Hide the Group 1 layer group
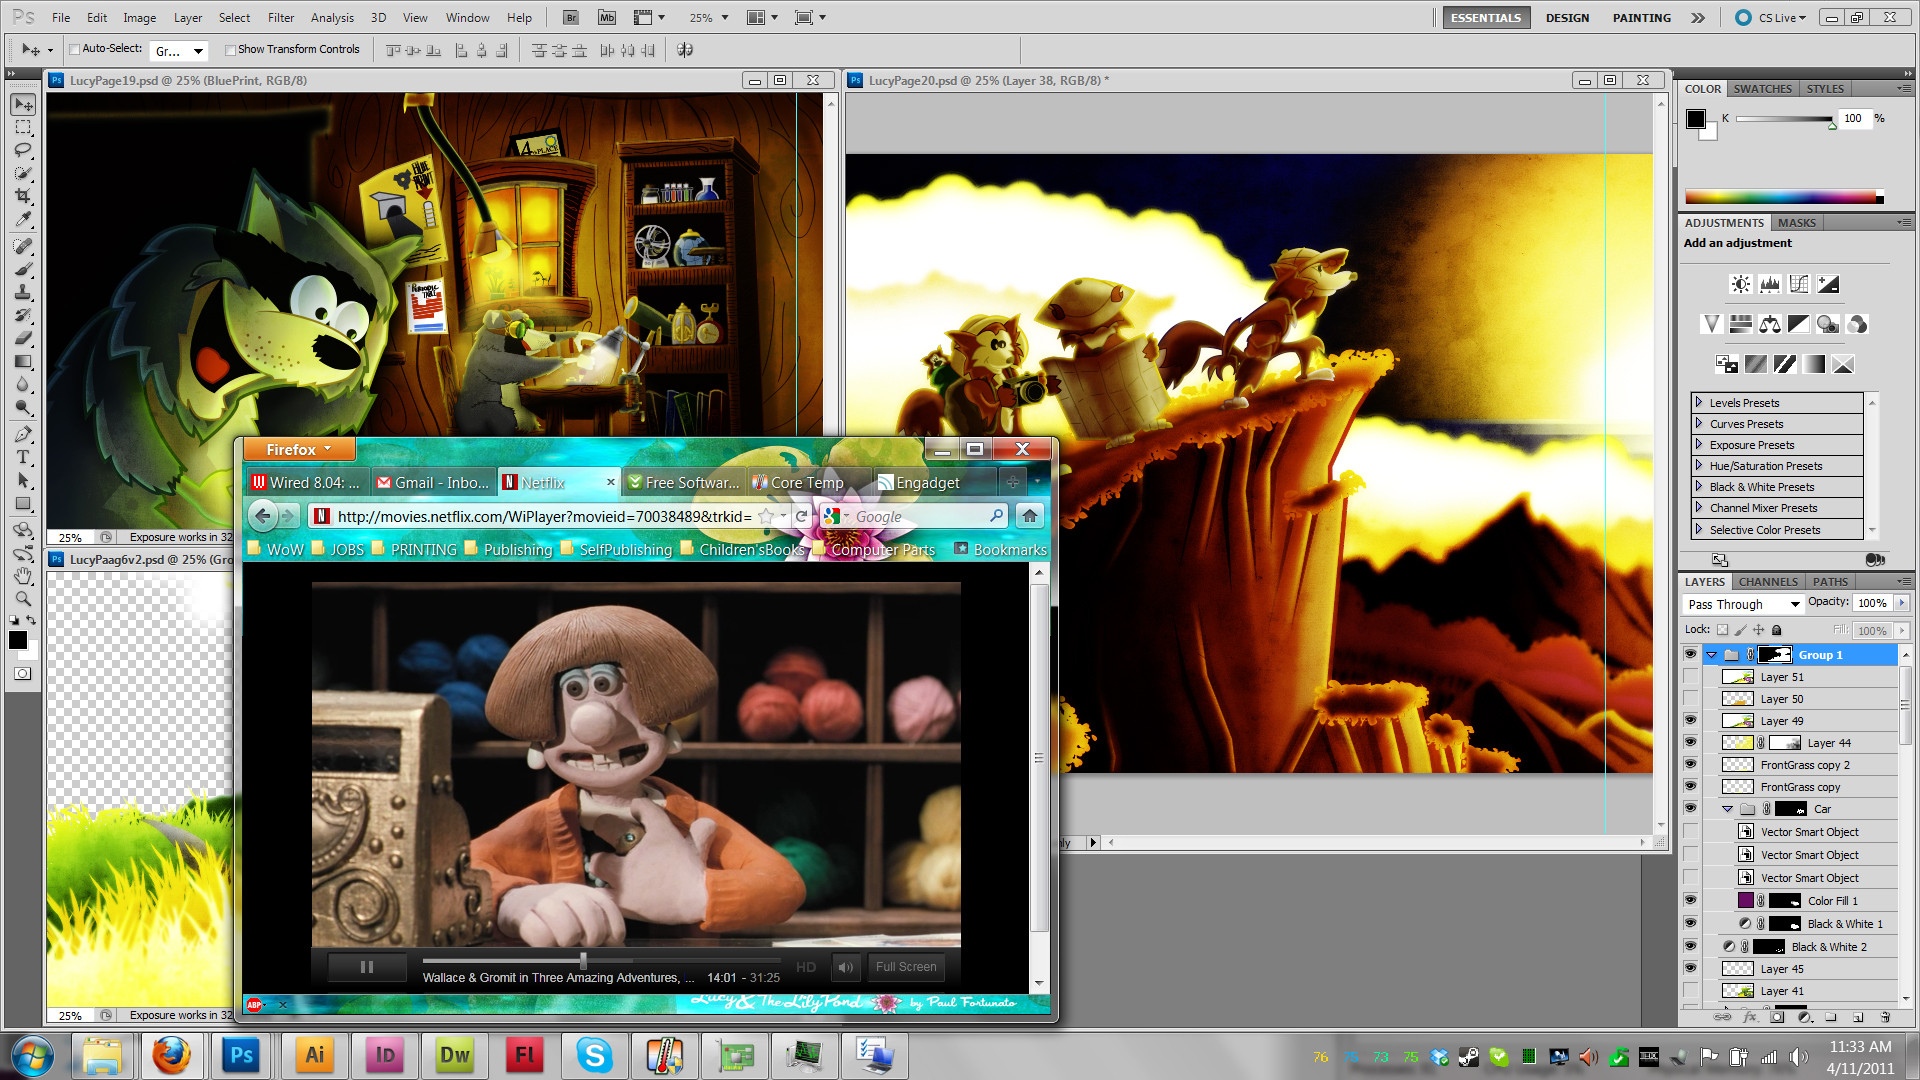 coord(1690,654)
